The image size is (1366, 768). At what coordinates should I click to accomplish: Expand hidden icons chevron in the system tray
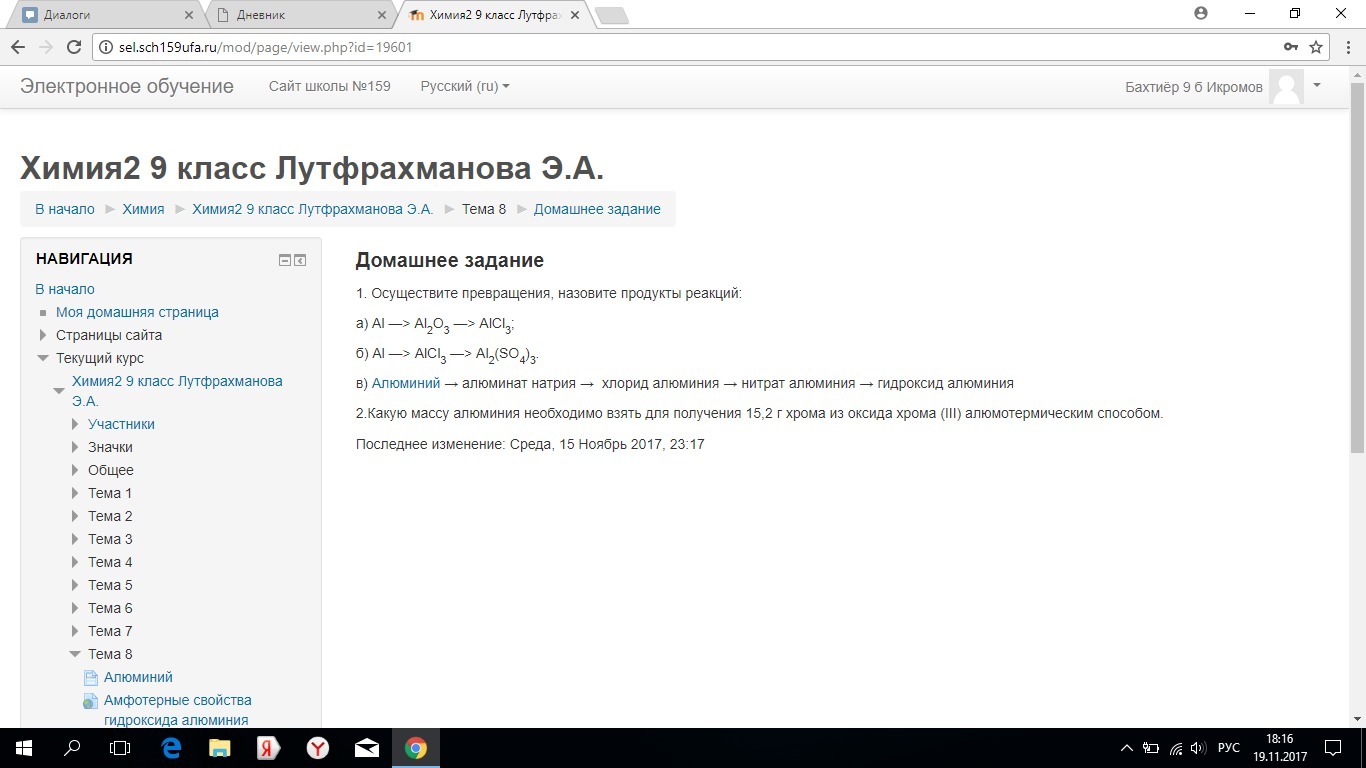coord(1126,747)
